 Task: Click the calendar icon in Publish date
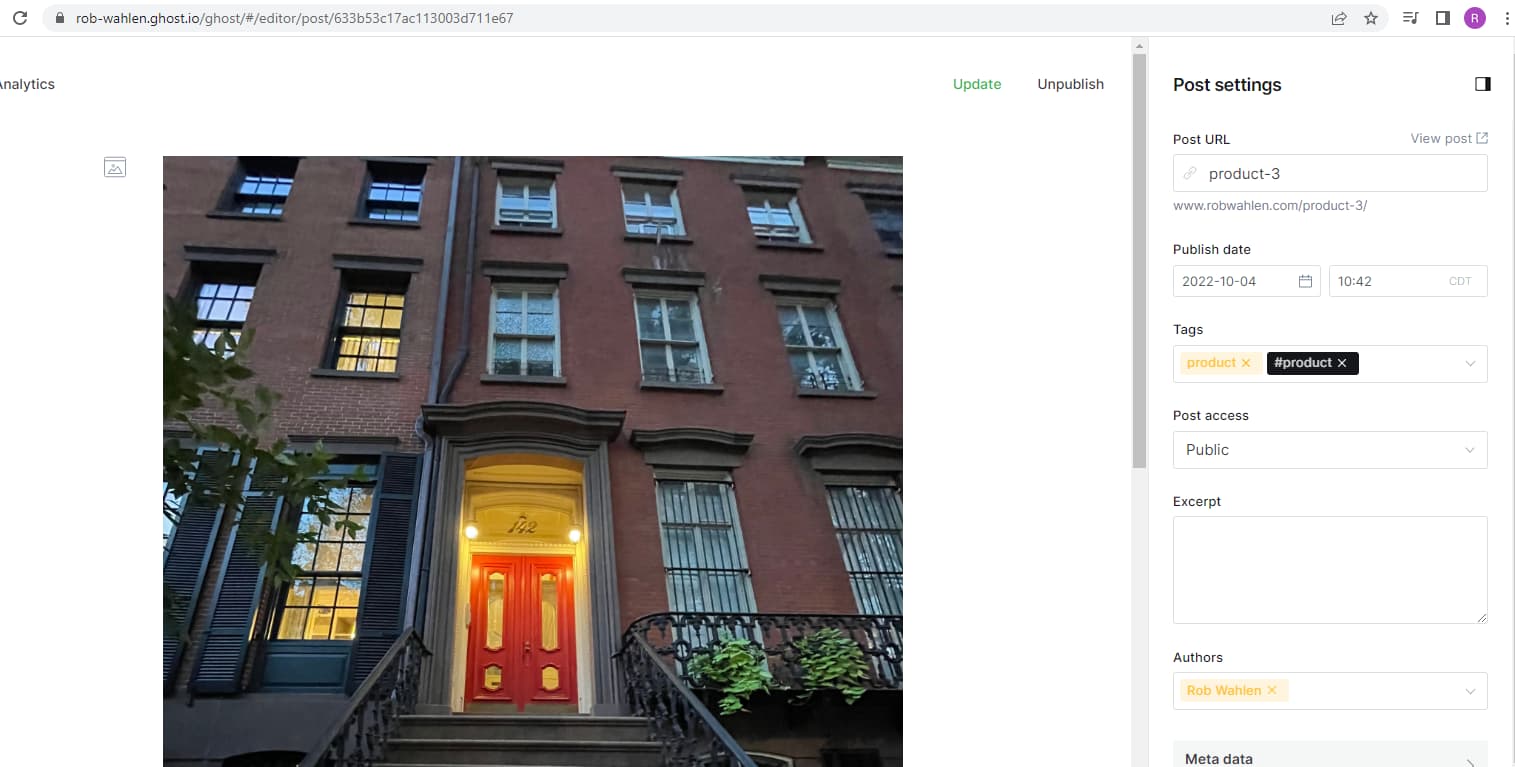coord(1305,281)
